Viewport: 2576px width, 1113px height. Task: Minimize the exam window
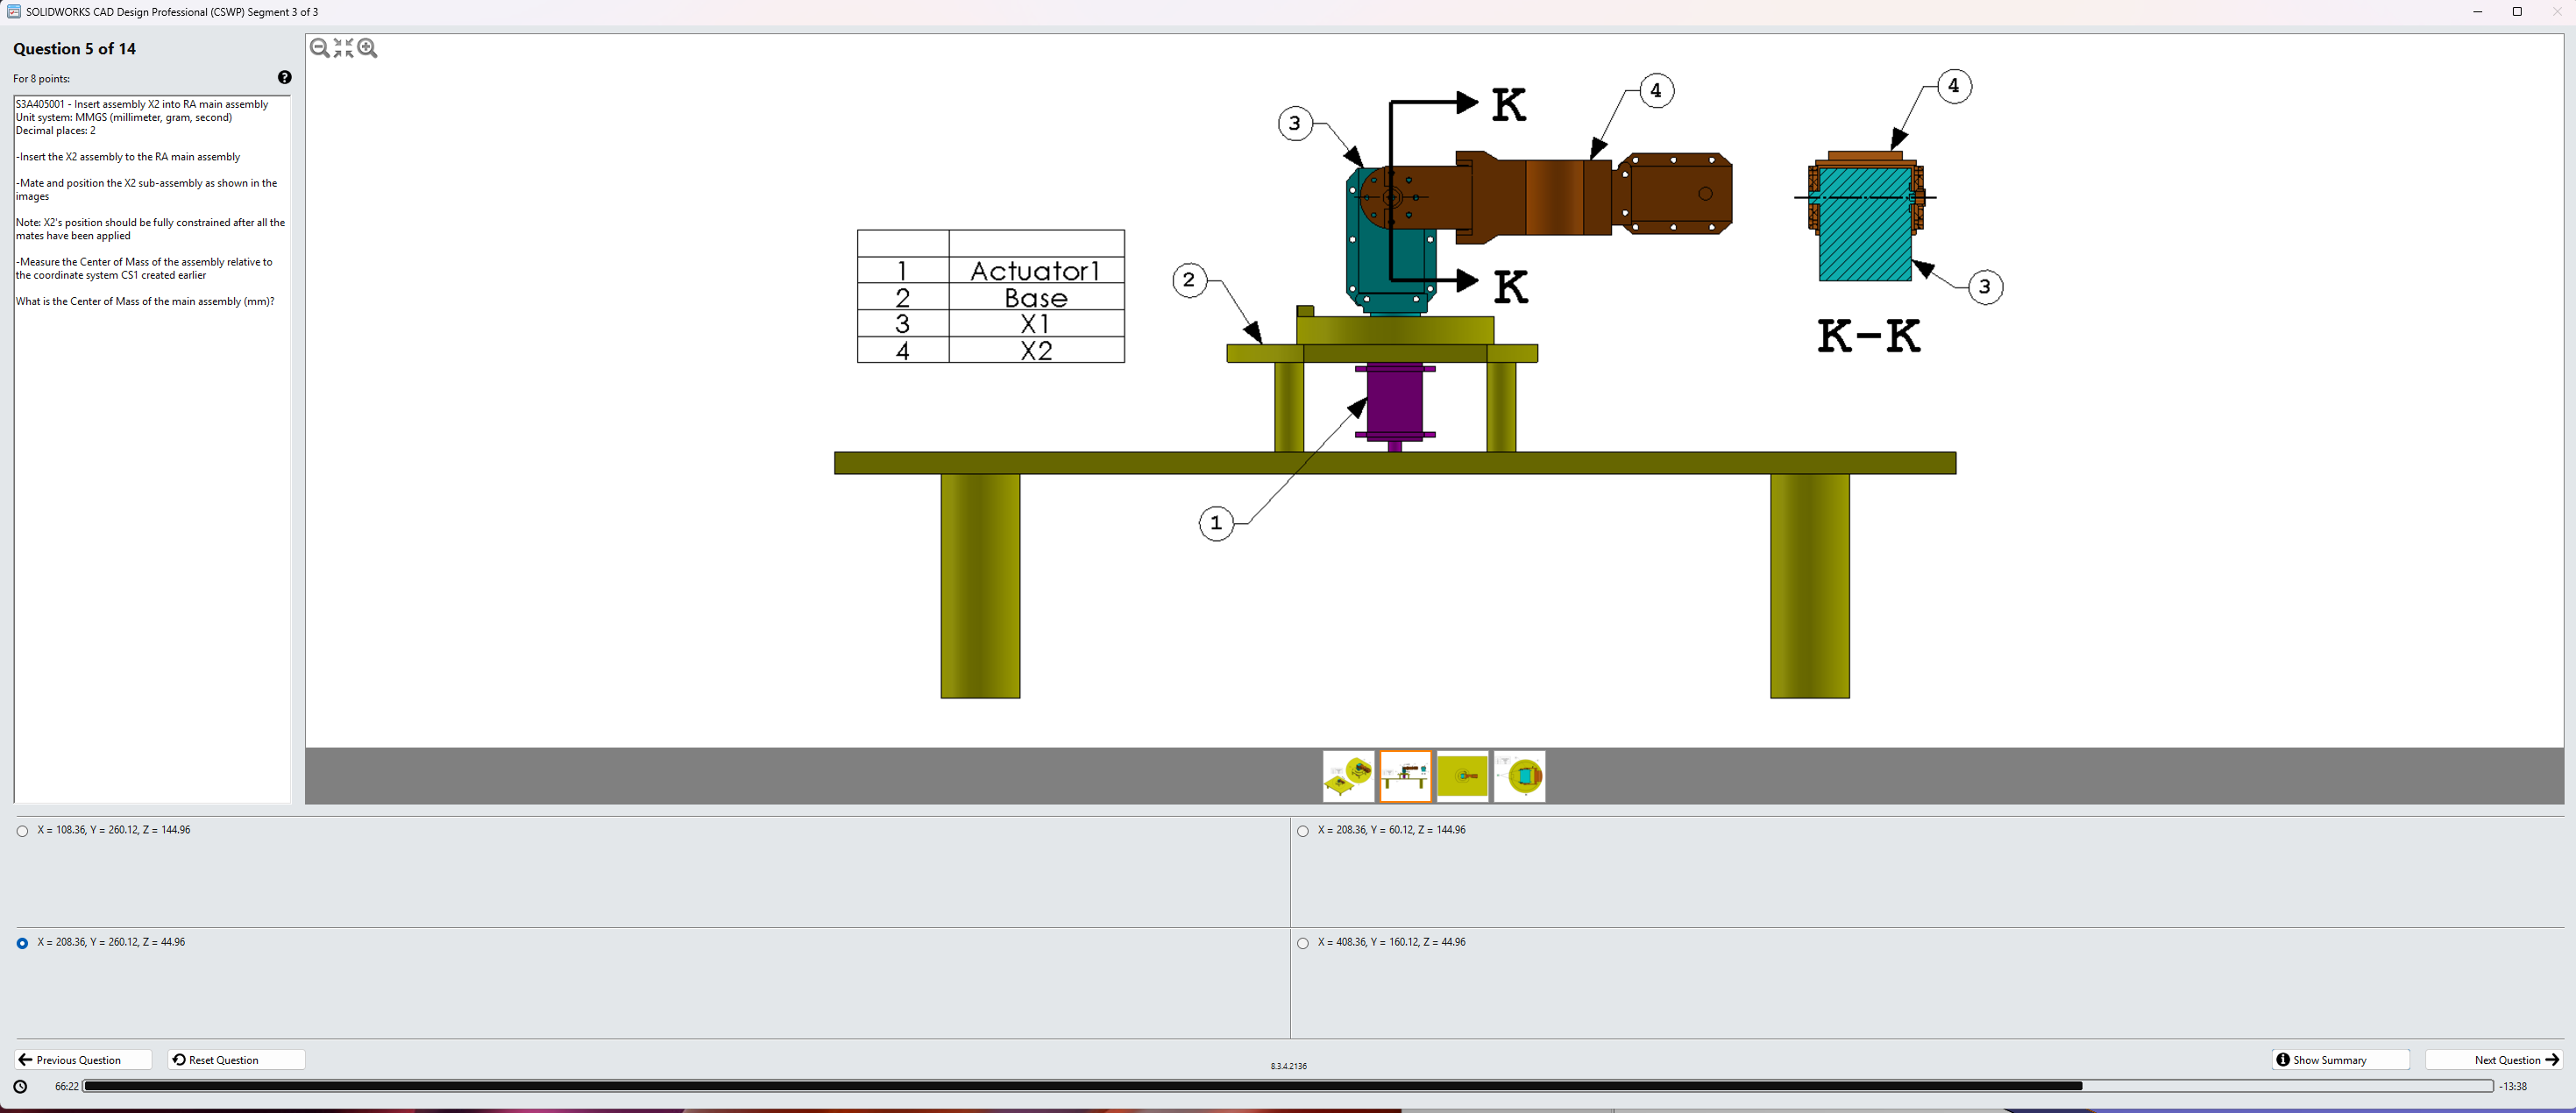click(2477, 12)
